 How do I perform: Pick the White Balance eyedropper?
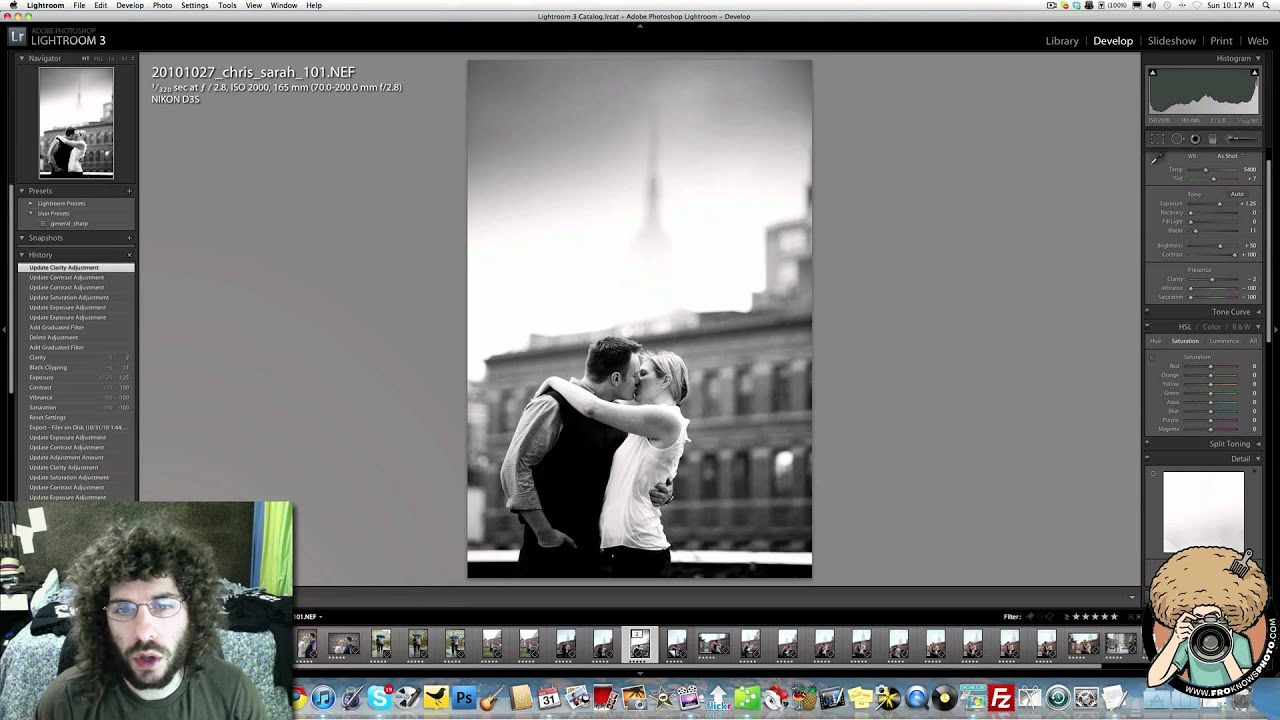point(1155,160)
